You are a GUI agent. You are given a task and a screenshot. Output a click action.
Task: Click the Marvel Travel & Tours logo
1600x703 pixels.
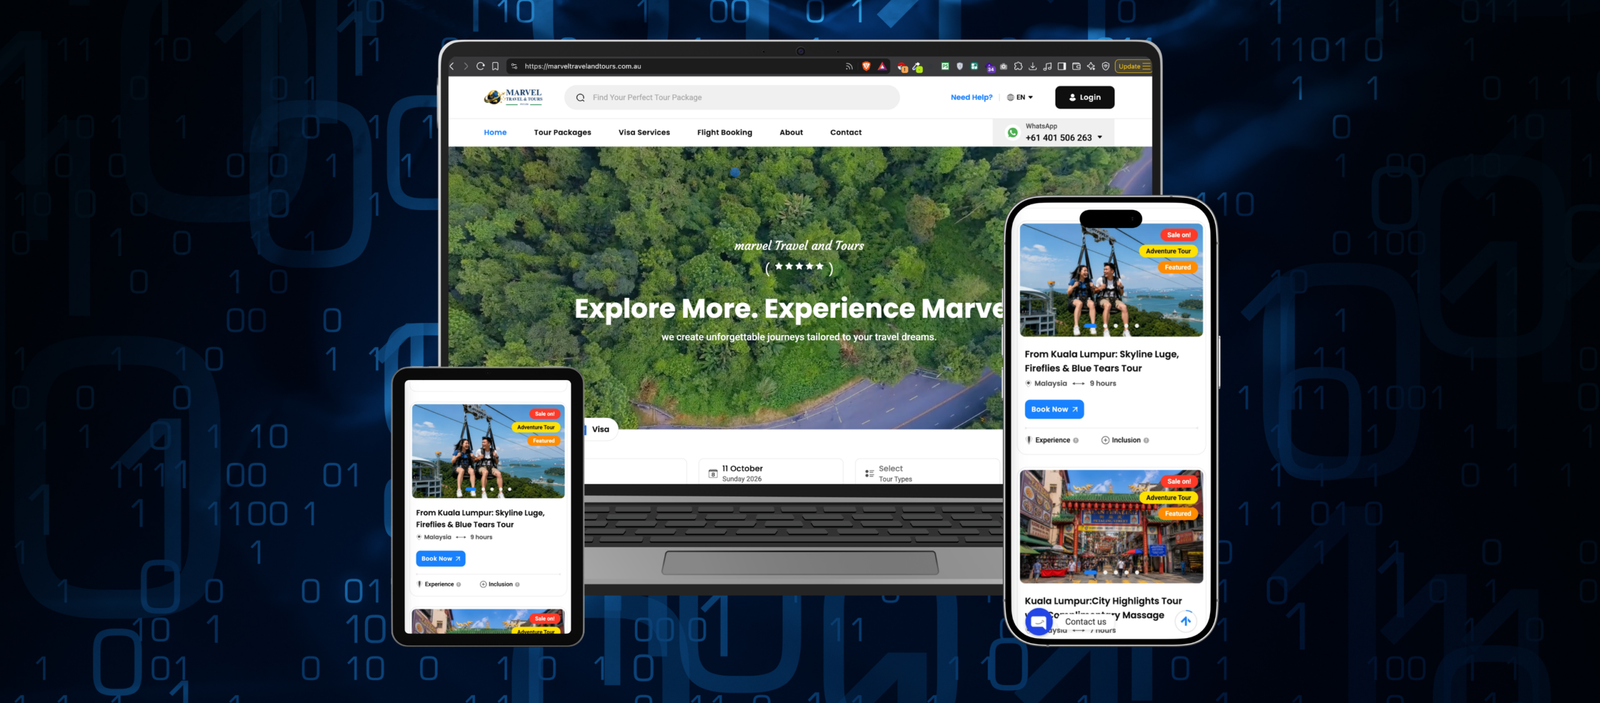click(x=513, y=97)
